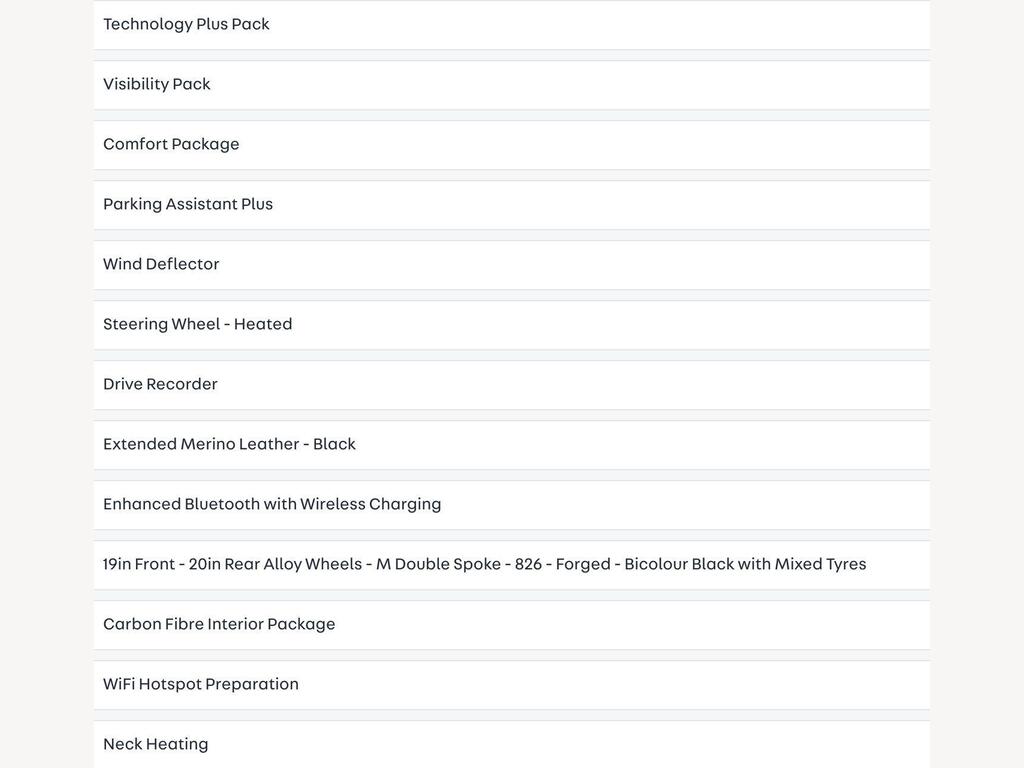Click the Wind Deflector row
Image resolution: width=1024 pixels, height=768 pixels.
pos(512,265)
